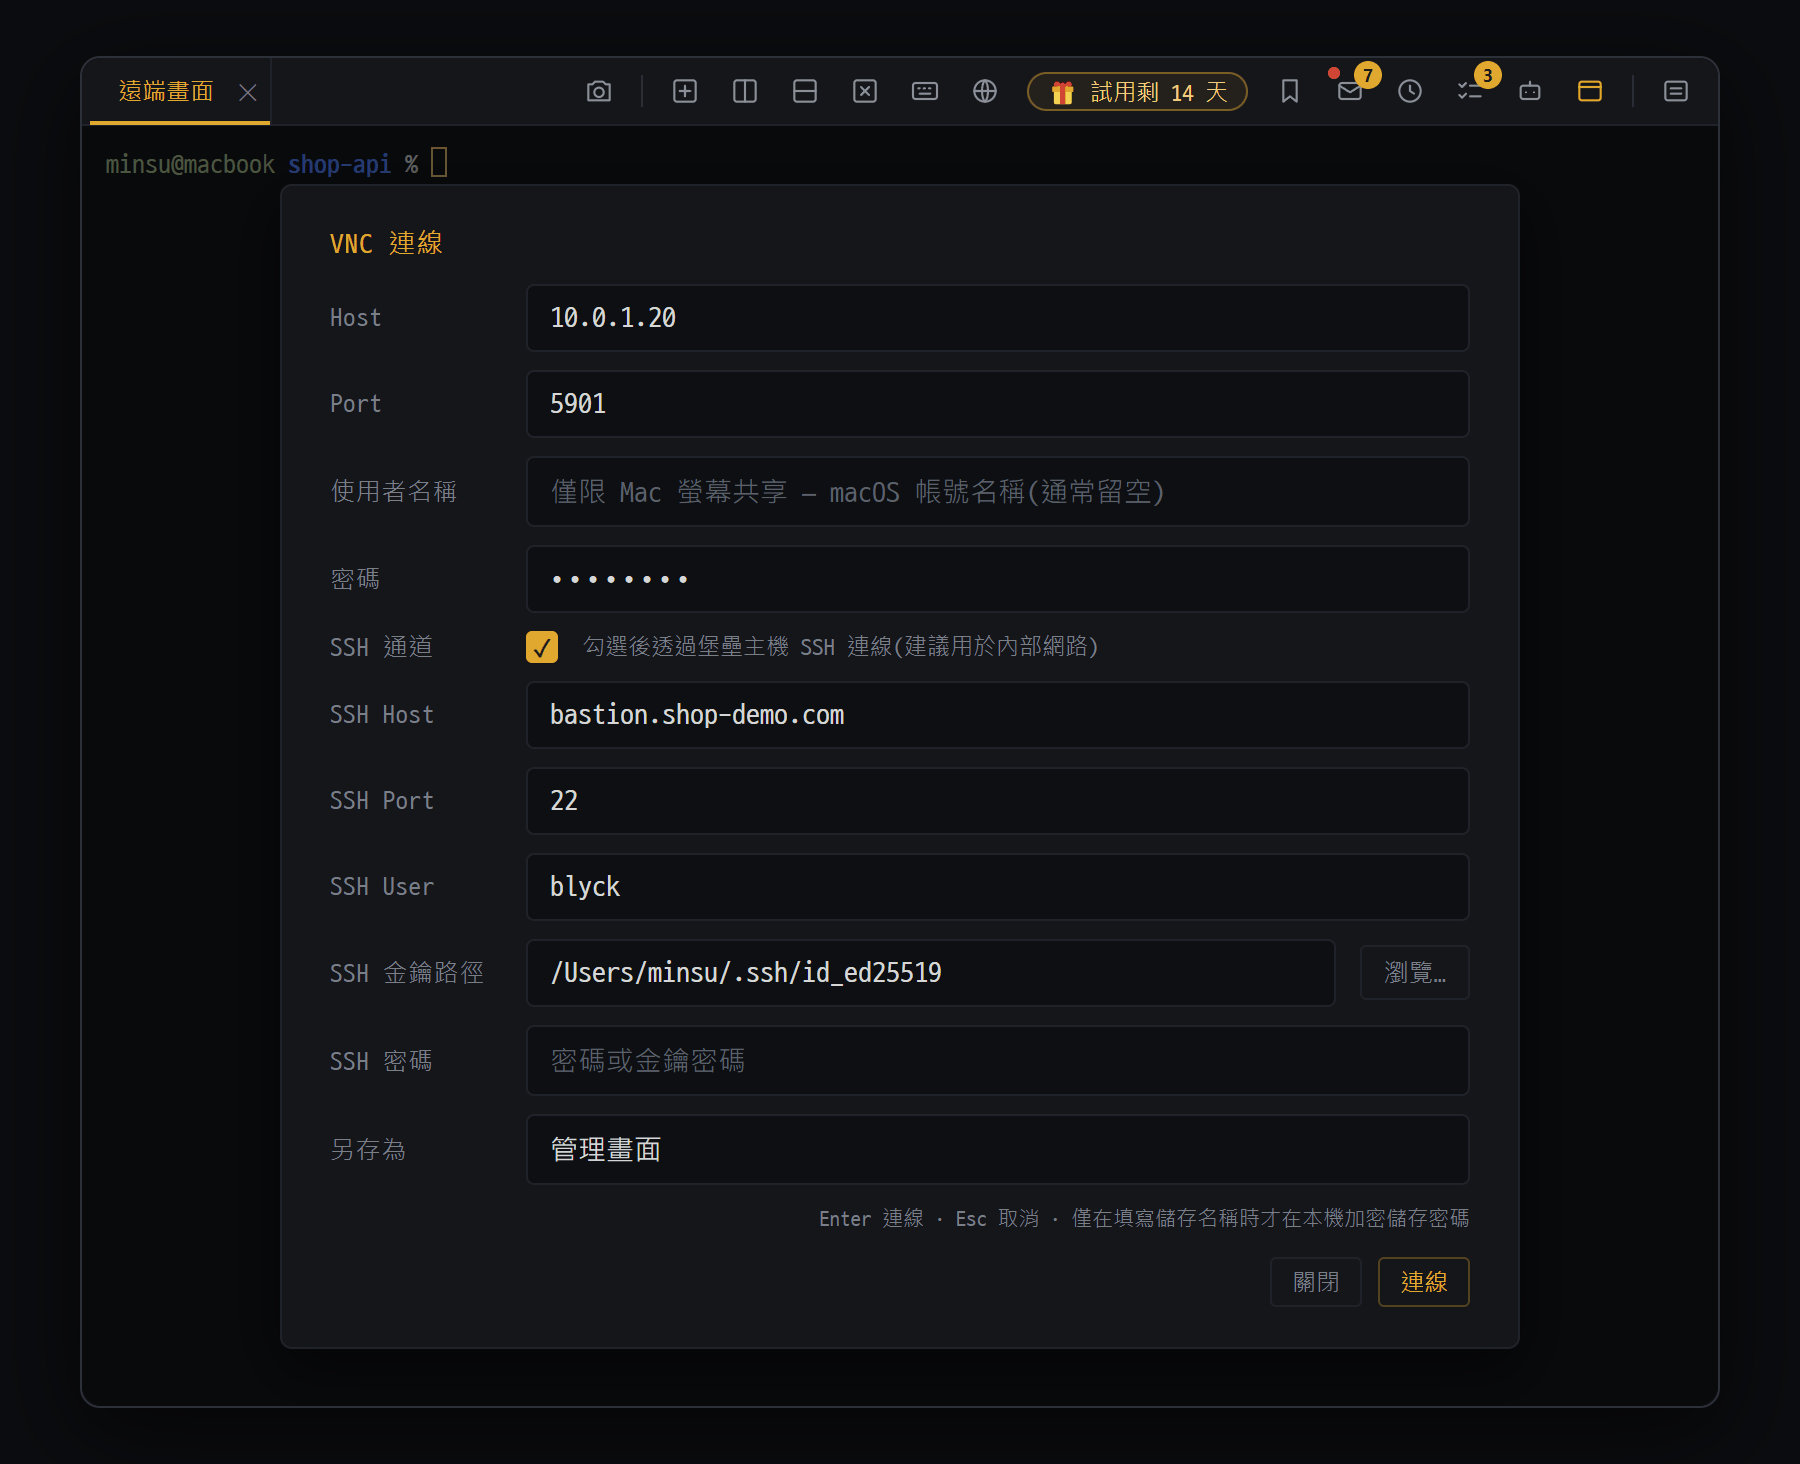This screenshot has width=1800, height=1464.
Task: Open the history clock icon
Action: [1410, 92]
